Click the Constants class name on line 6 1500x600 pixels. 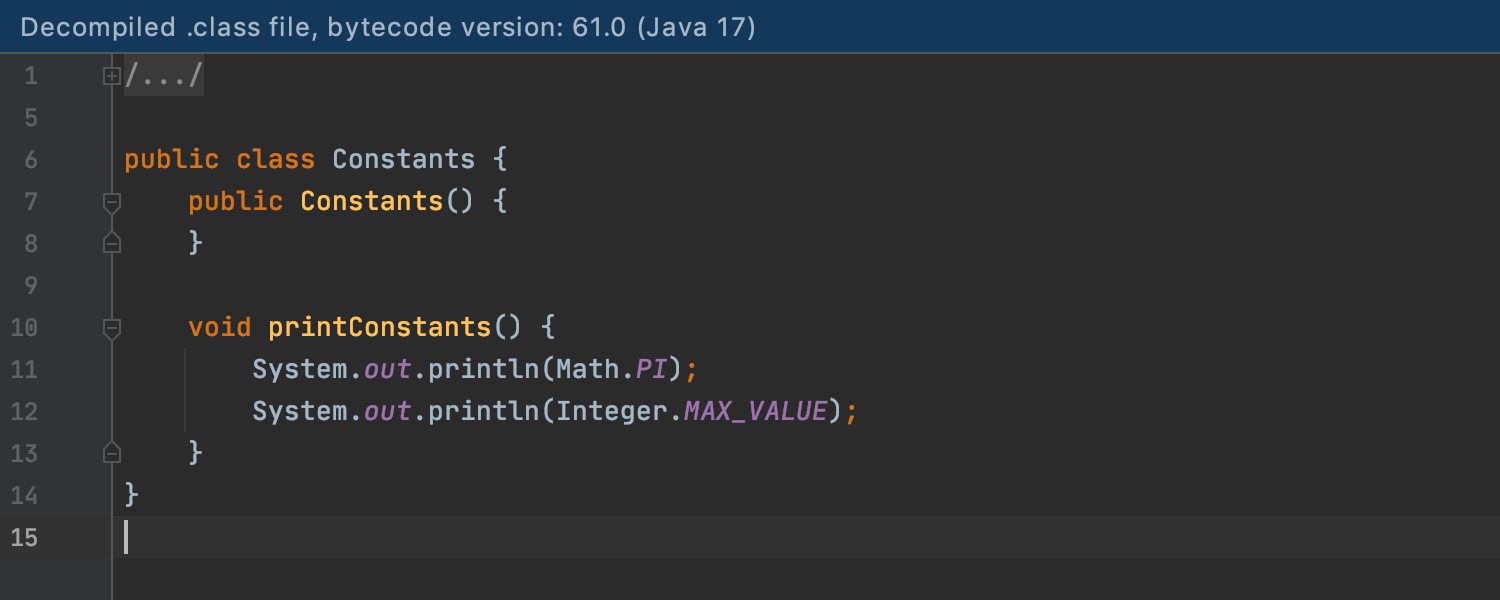click(x=403, y=160)
